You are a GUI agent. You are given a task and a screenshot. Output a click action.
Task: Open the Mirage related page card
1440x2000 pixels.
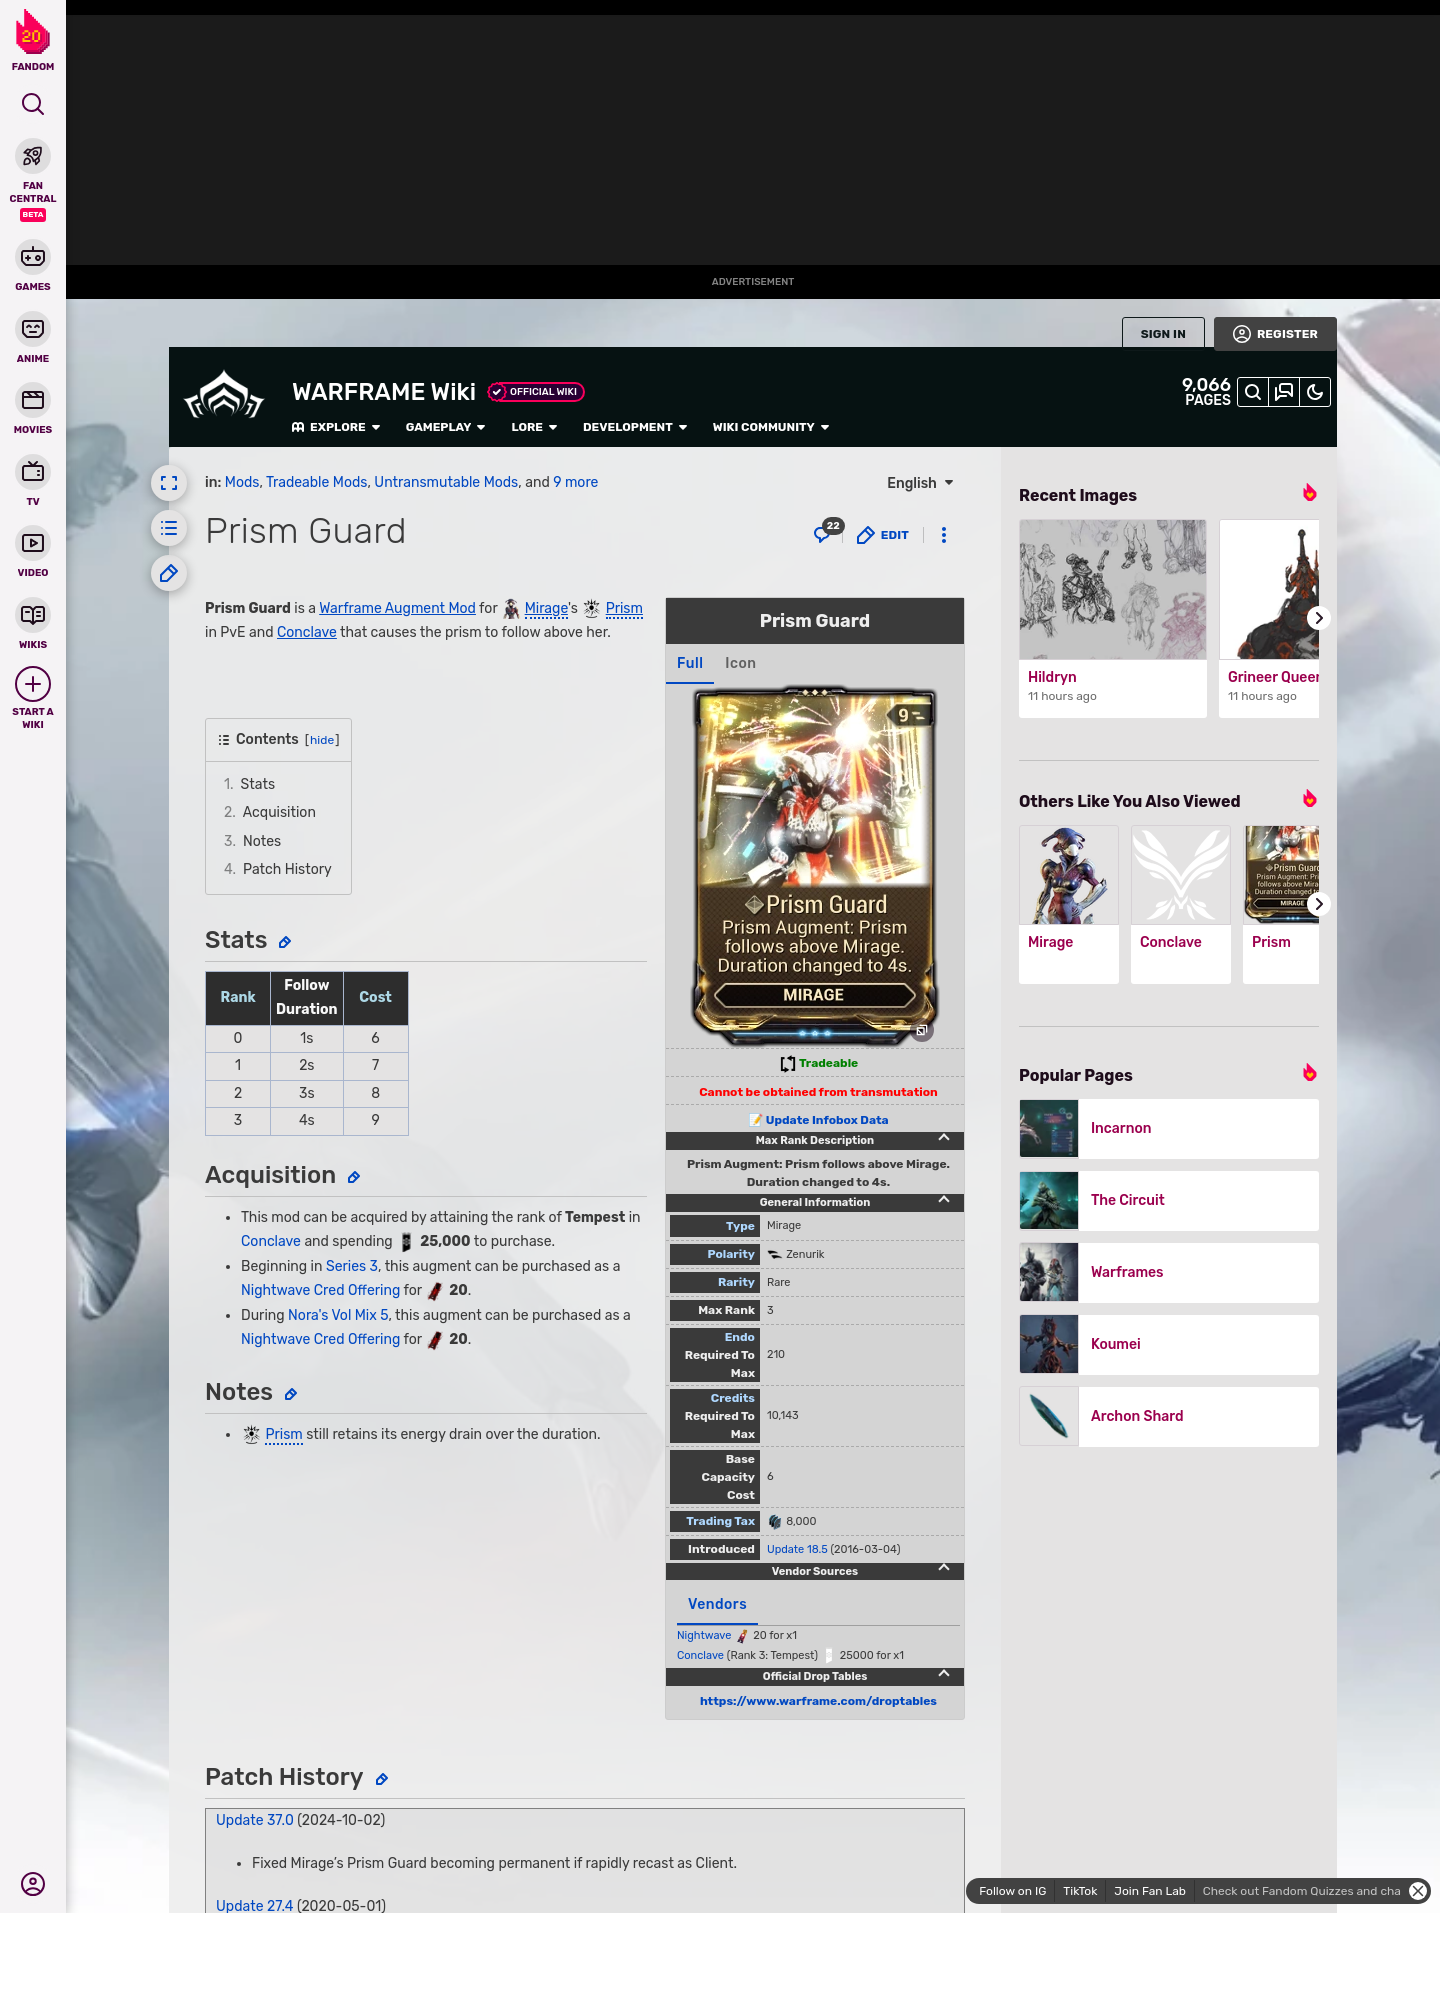[x=1069, y=904]
